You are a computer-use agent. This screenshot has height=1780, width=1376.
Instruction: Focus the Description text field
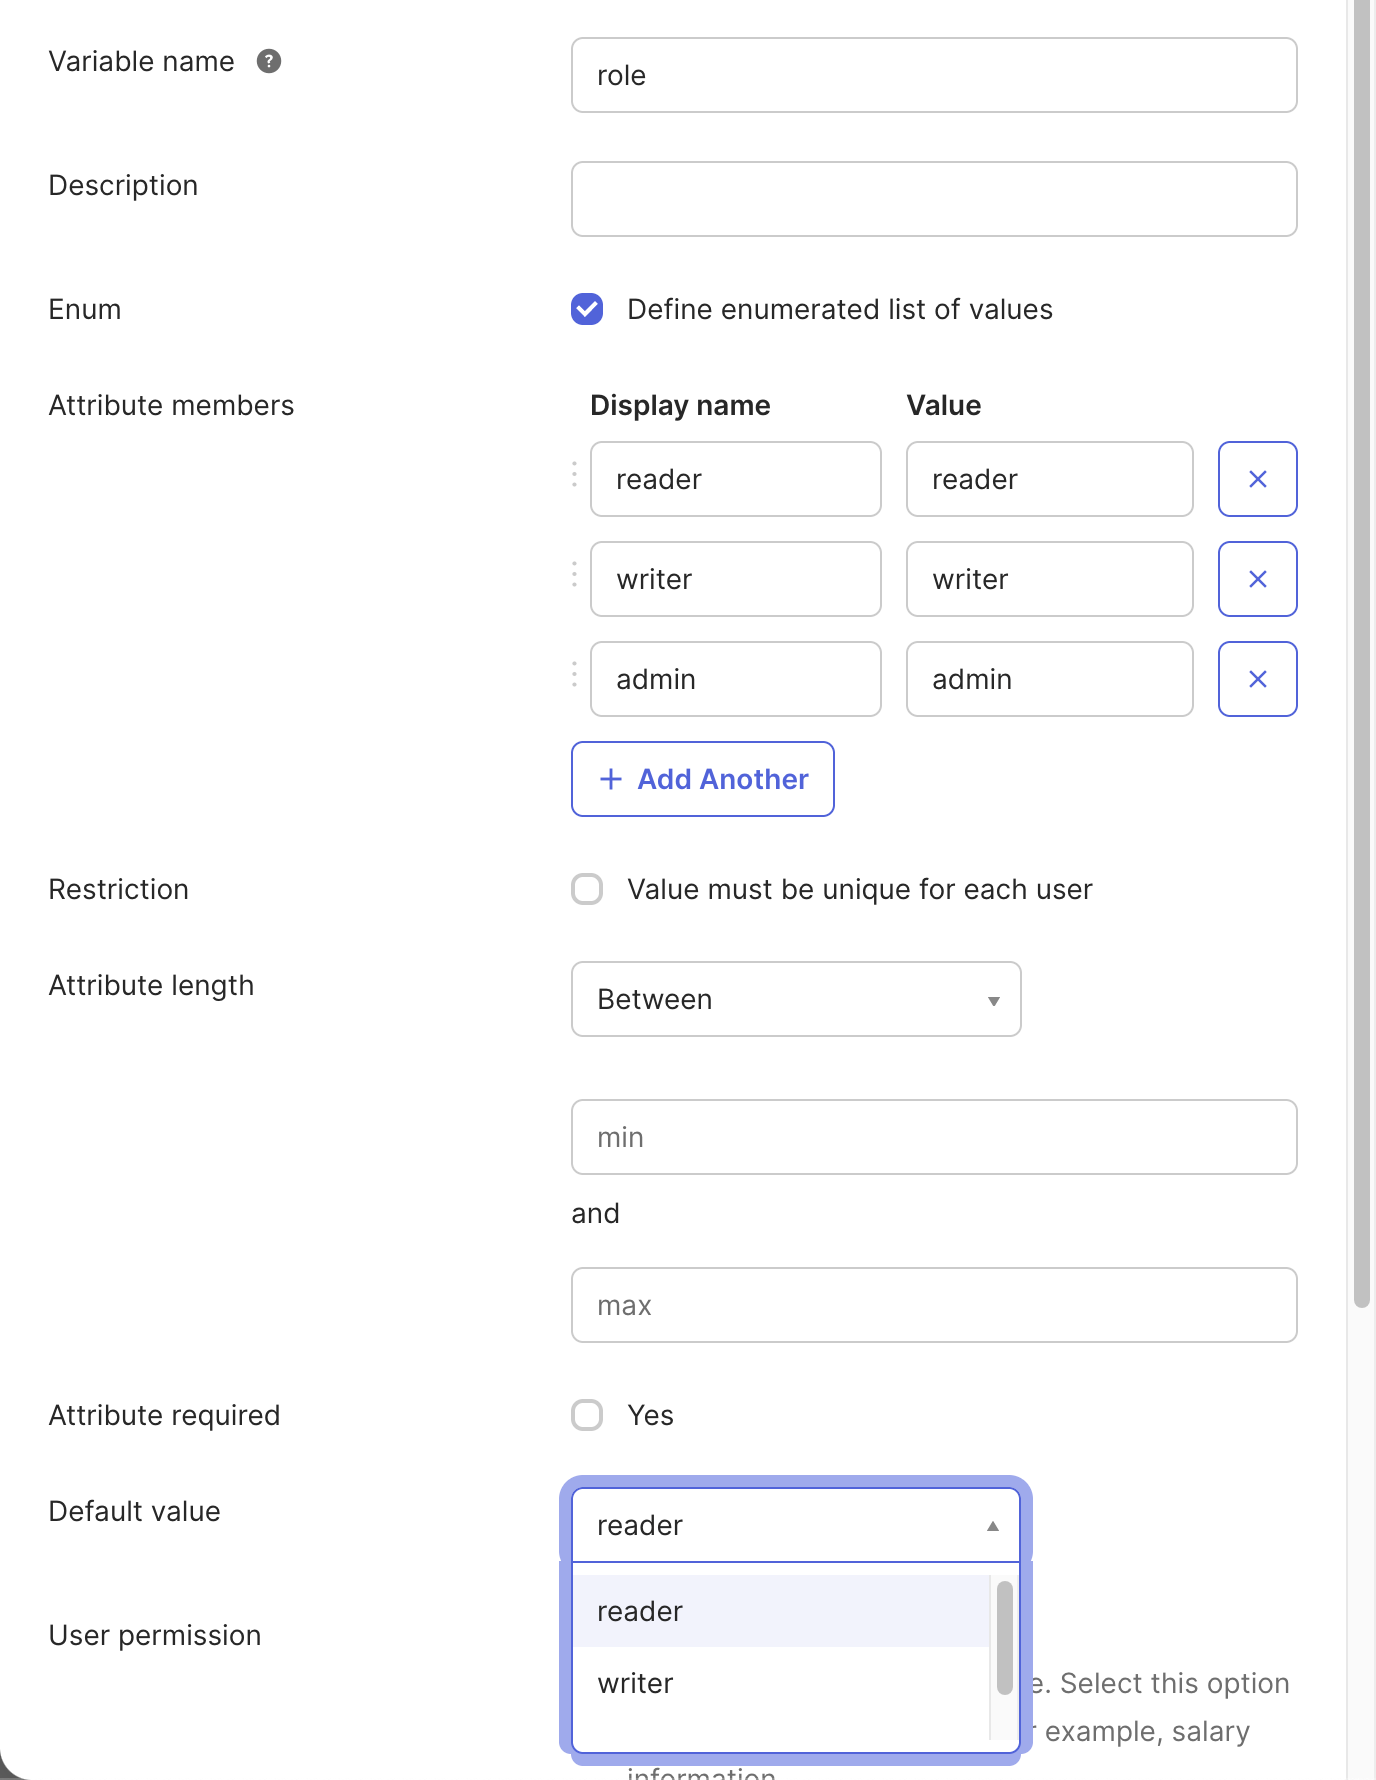(934, 199)
